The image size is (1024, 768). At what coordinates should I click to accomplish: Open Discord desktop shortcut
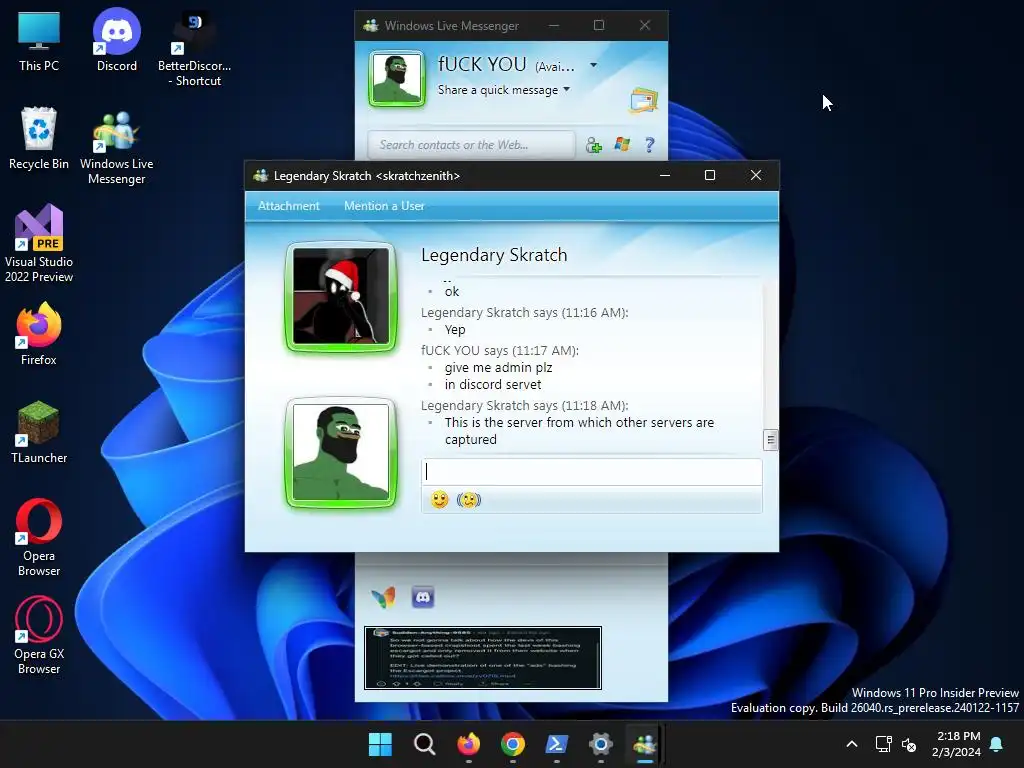[117, 40]
